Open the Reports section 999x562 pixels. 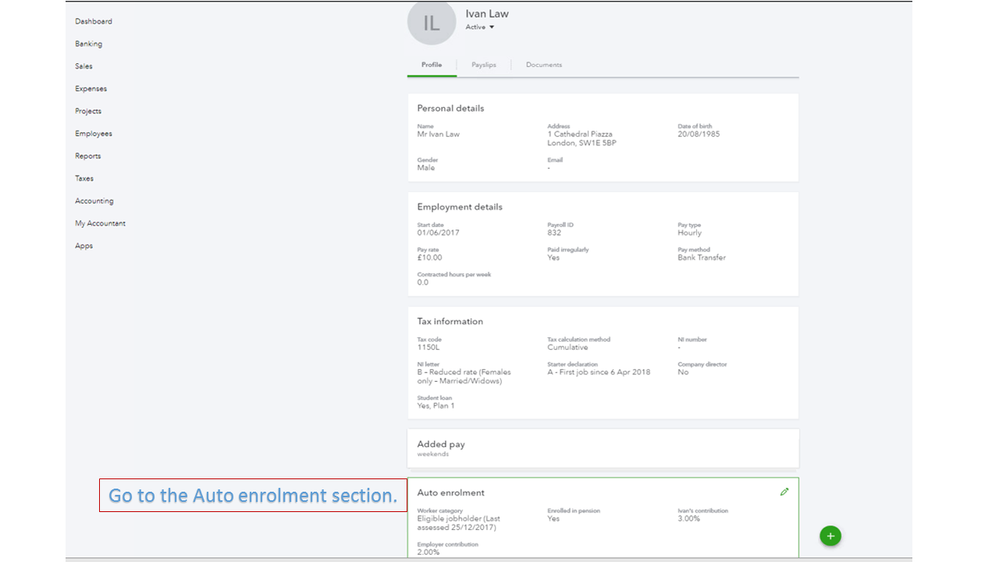[88, 156]
